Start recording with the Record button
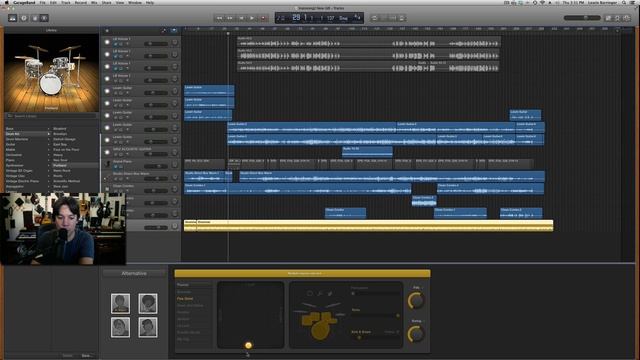 point(263,18)
